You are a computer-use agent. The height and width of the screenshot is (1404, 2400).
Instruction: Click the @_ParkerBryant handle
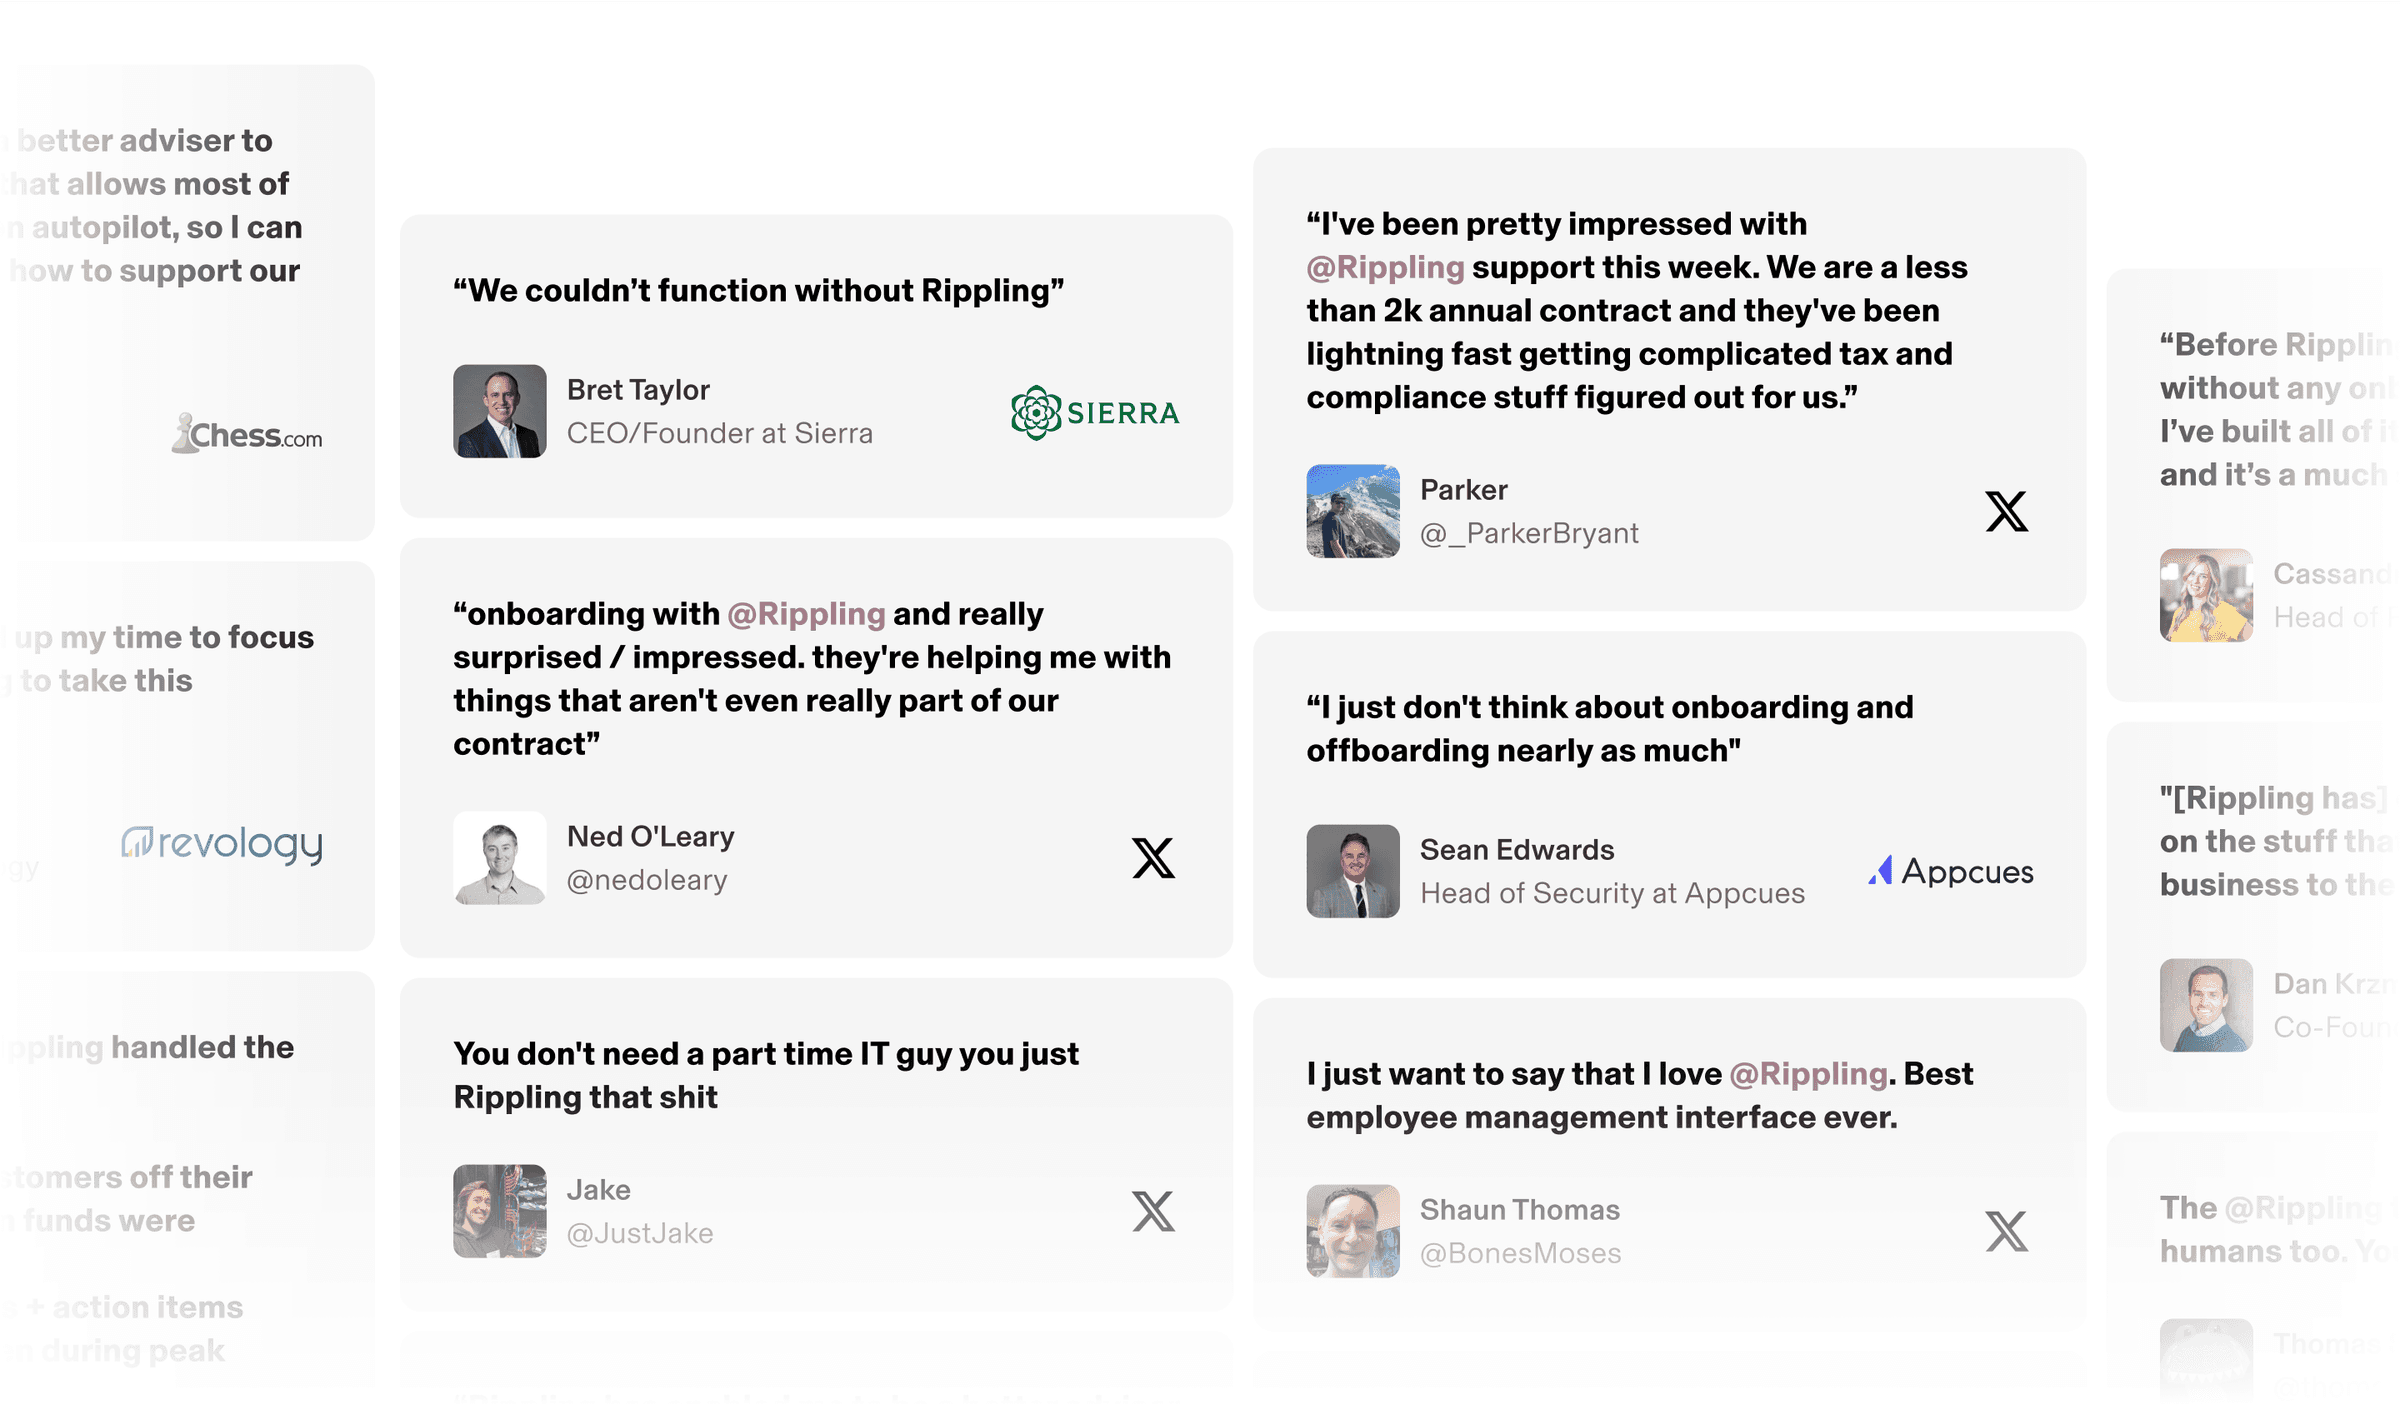click(1529, 533)
